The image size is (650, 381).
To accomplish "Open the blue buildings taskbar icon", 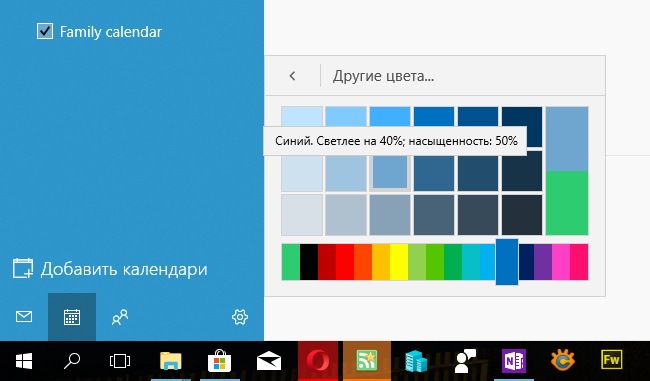I will (416, 361).
